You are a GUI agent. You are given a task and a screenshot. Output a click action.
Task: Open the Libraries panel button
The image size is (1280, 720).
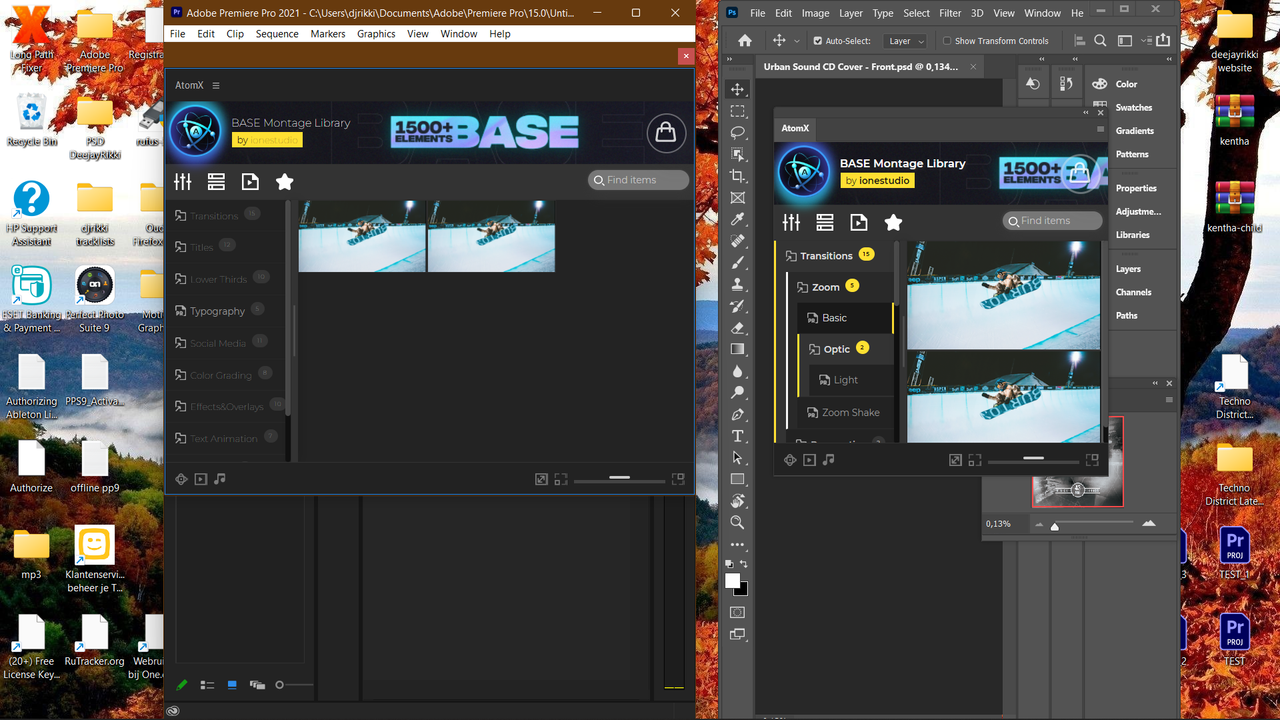click(x=1133, y=235)
